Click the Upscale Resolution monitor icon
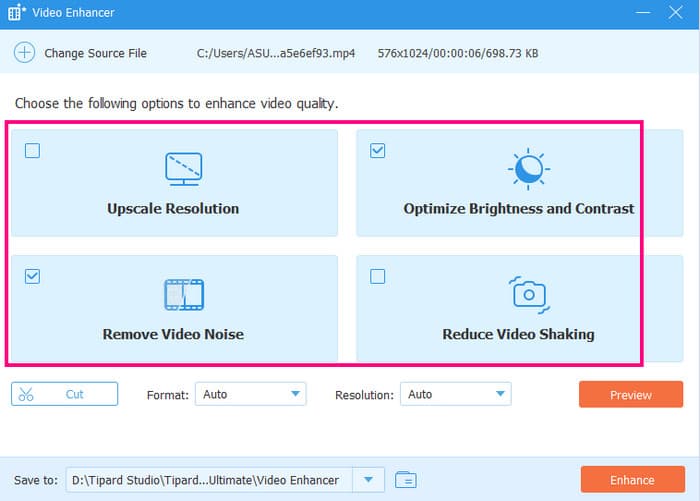Image resolution: width=700 pixels, height=501 pixels. [183, 169]
